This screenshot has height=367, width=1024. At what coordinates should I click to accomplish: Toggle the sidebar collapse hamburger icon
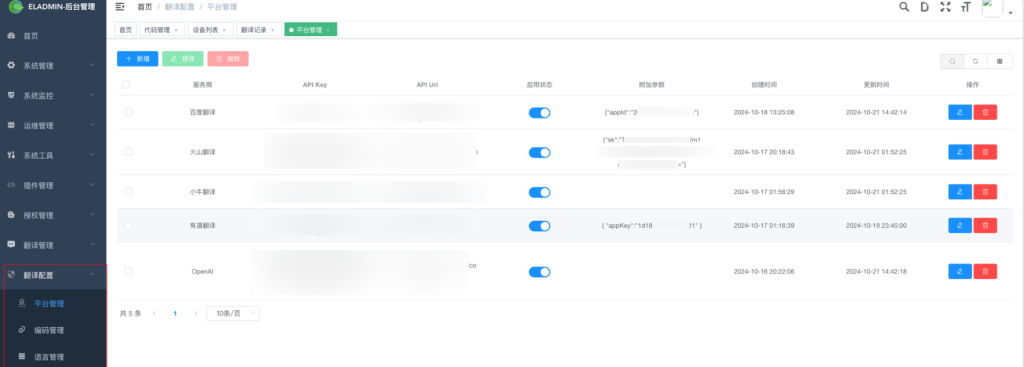point(120,7)
